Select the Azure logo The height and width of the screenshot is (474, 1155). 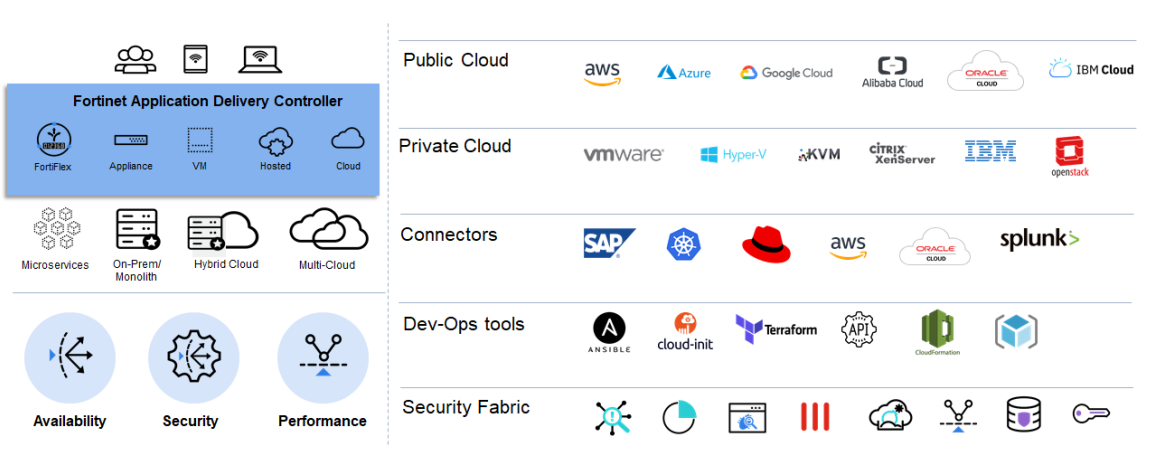pyautogui.click(x=684, y=72)
